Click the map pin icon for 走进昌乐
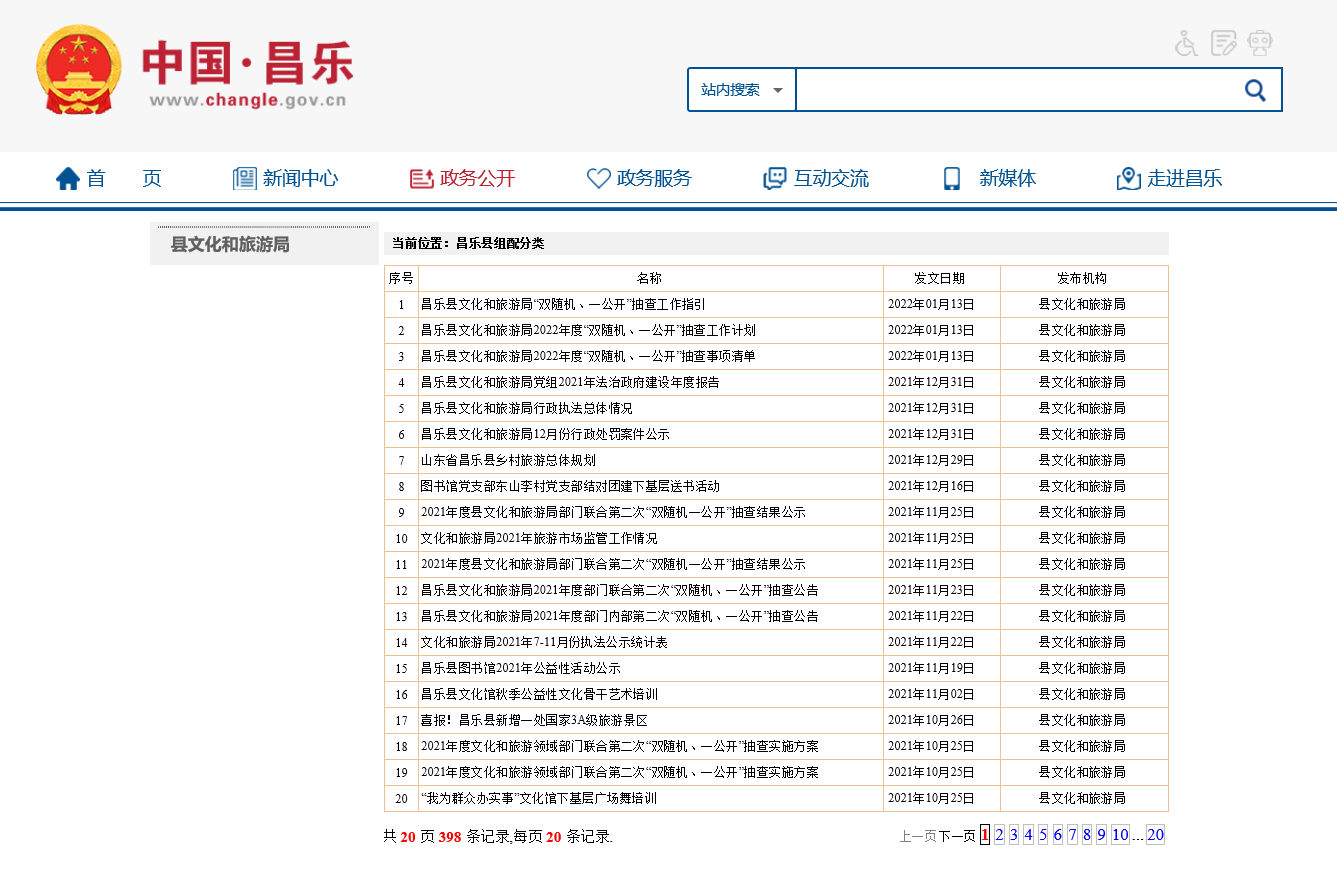The width and height of the screenshot is (1337, 884). tap(1128, 179)
